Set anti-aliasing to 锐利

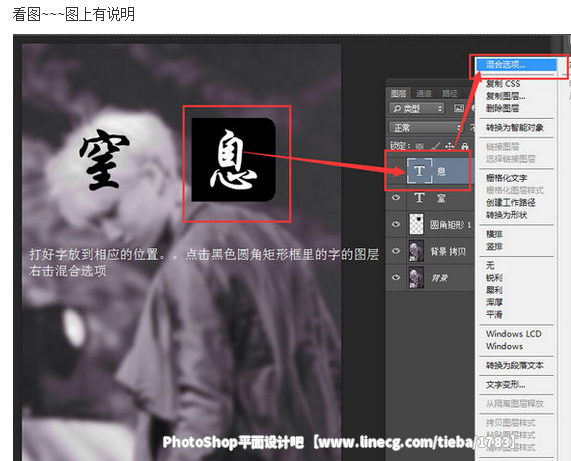tap(494, 278)
